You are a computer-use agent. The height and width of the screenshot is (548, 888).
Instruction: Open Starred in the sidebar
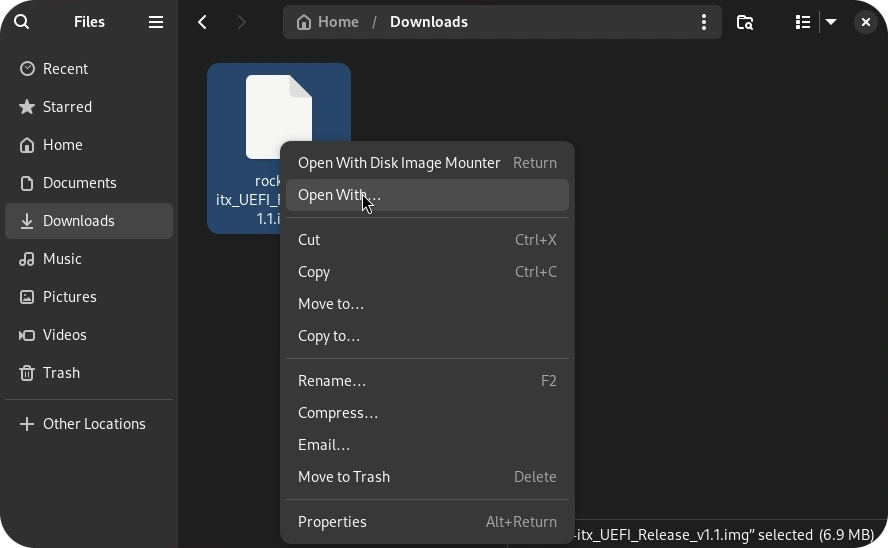coord(89,107)
